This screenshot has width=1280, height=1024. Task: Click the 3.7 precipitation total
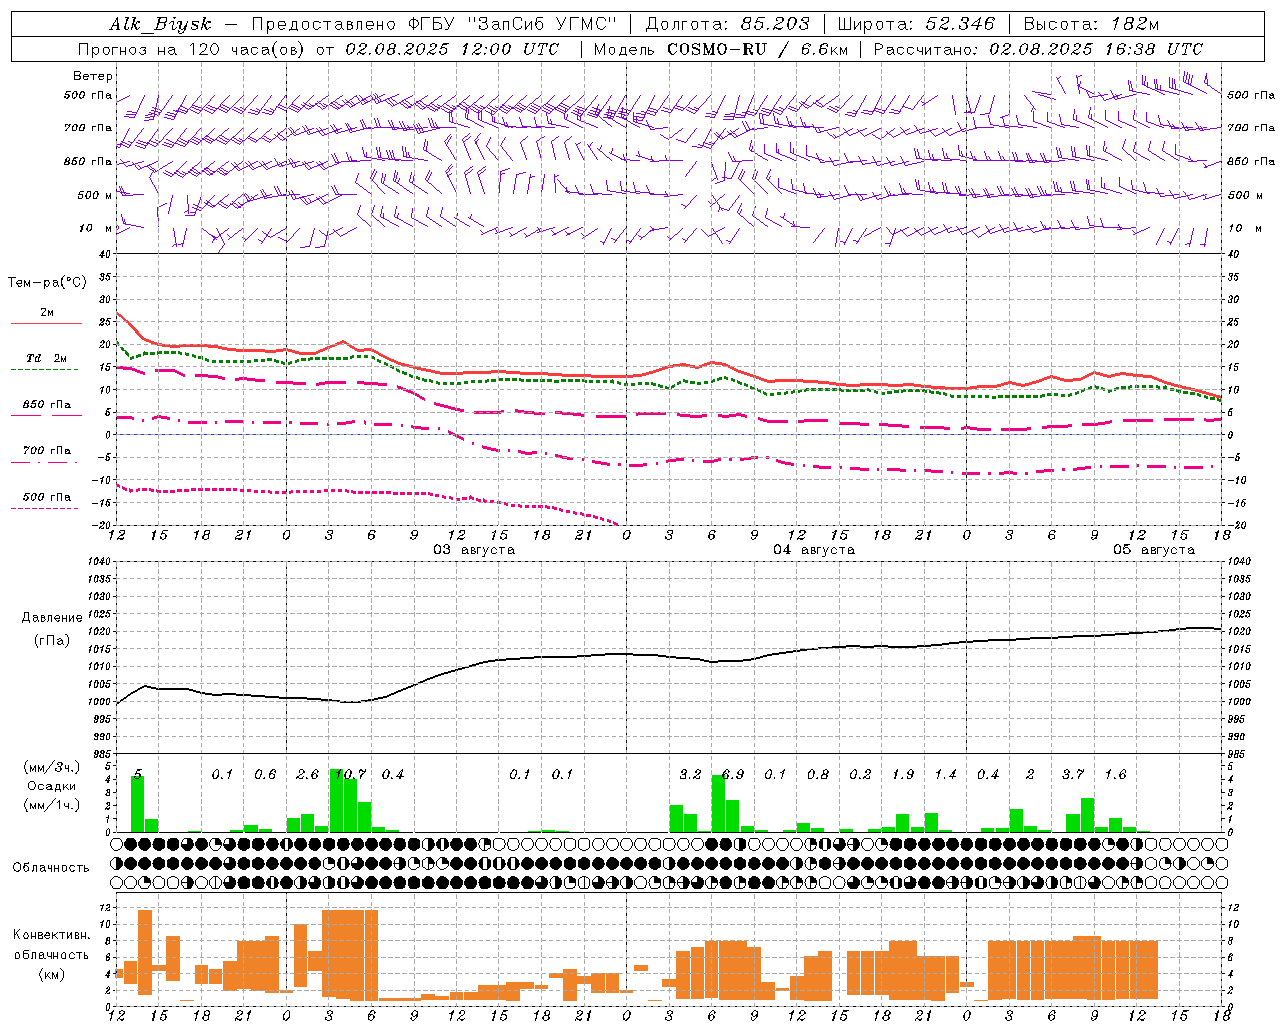pos(1073,775)
